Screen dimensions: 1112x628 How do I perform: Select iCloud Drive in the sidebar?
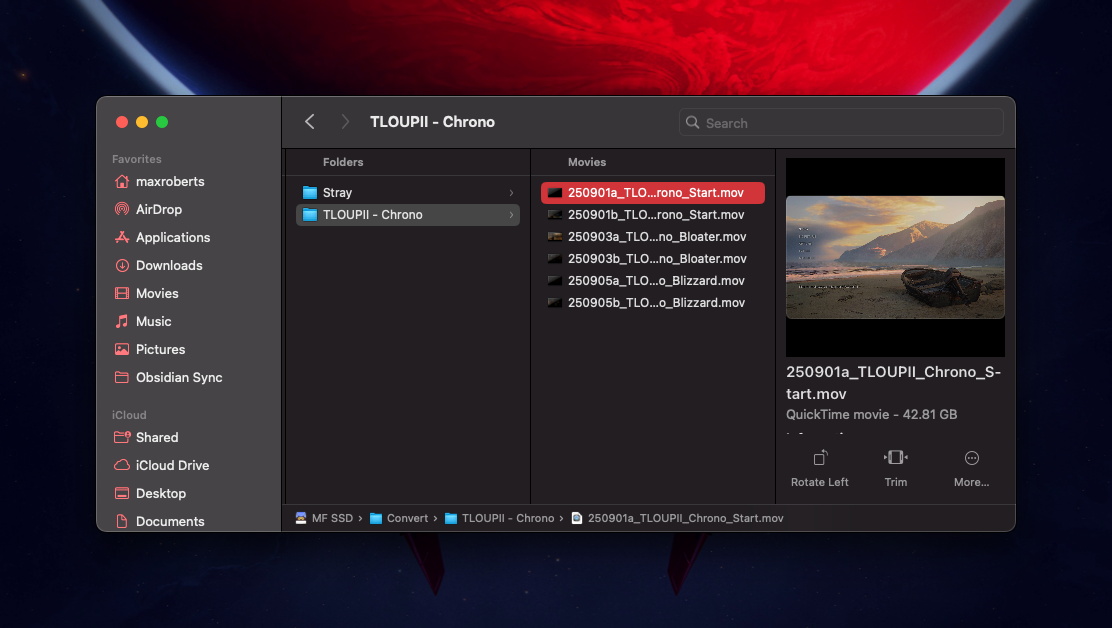tap(172, 465)
